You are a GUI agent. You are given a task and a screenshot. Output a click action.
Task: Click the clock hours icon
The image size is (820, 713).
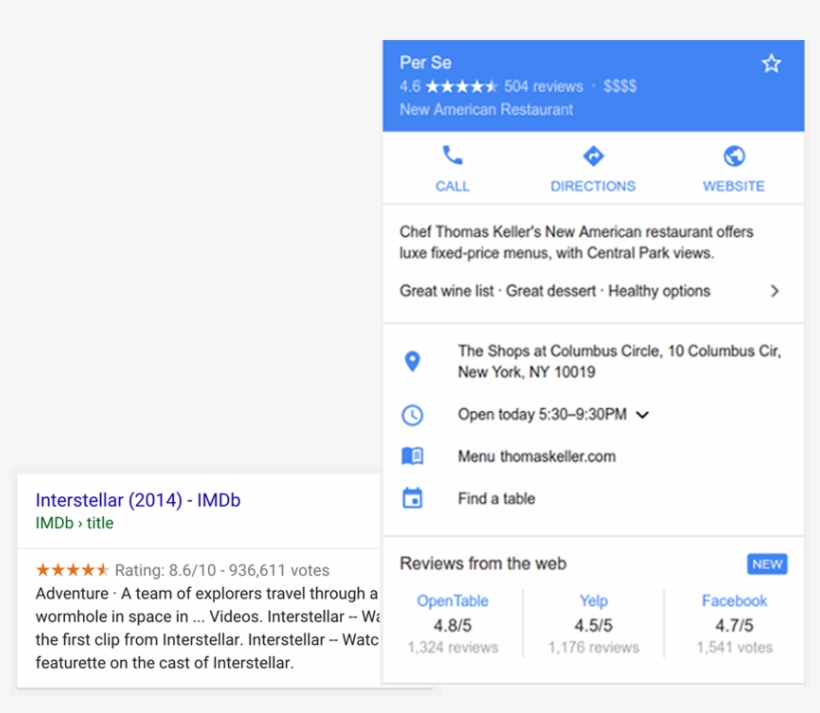click(x=412, y=415)
